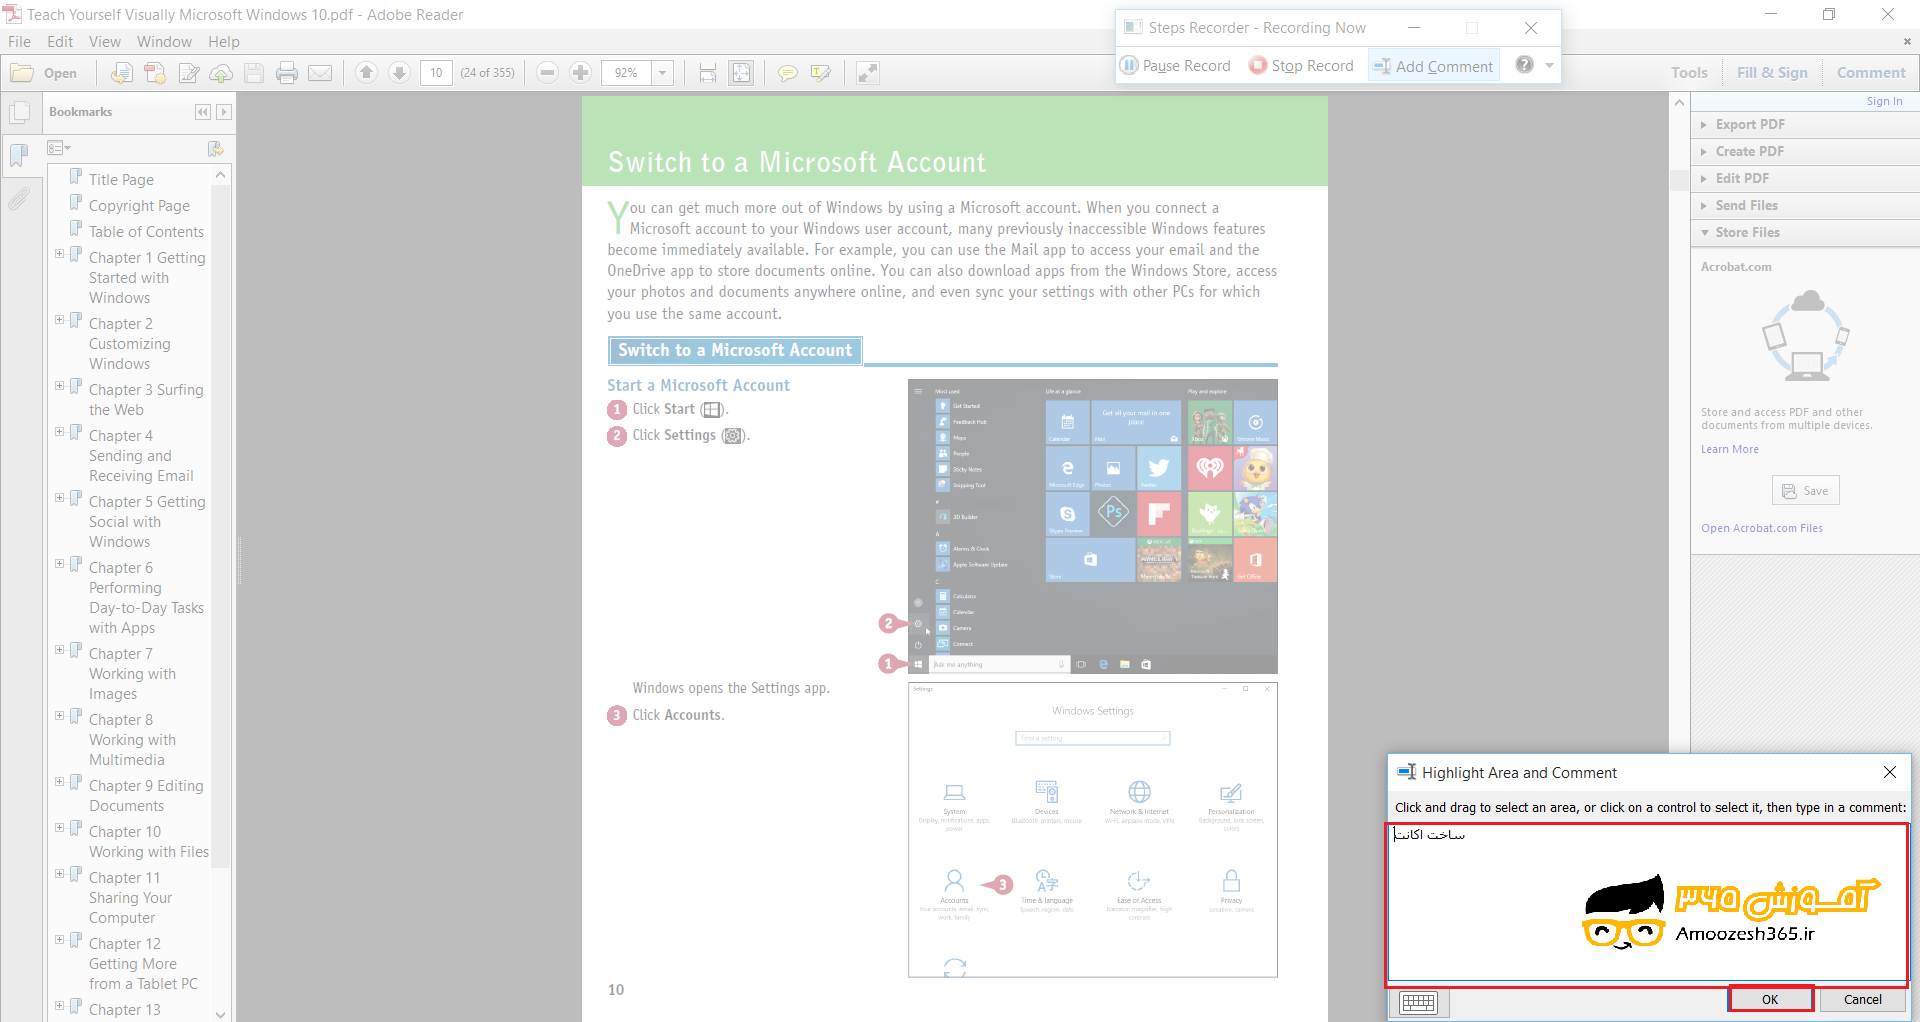Expand the Send Files section
Image resolution: width=1920 pixels, height=1022 pixels.
1805,205
